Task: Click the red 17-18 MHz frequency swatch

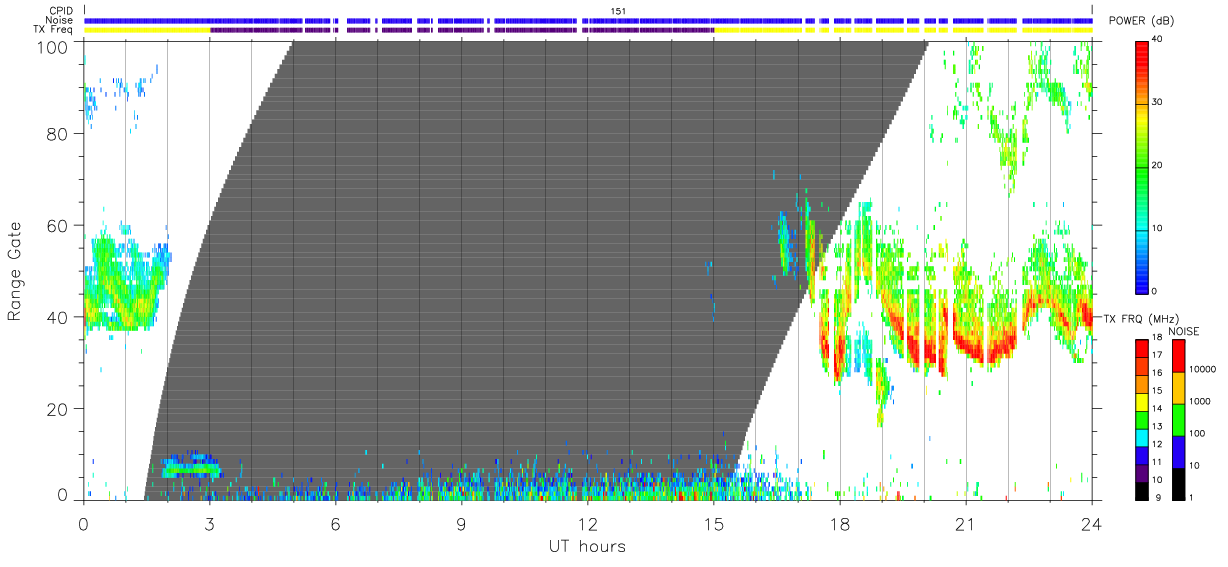Action: coord(1141,349)
